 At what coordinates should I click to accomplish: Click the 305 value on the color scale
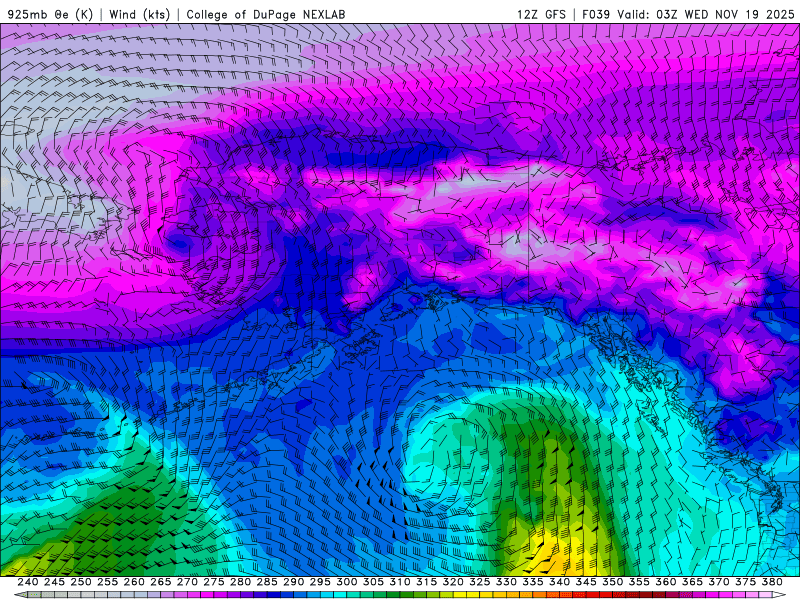tap(373, 582)
